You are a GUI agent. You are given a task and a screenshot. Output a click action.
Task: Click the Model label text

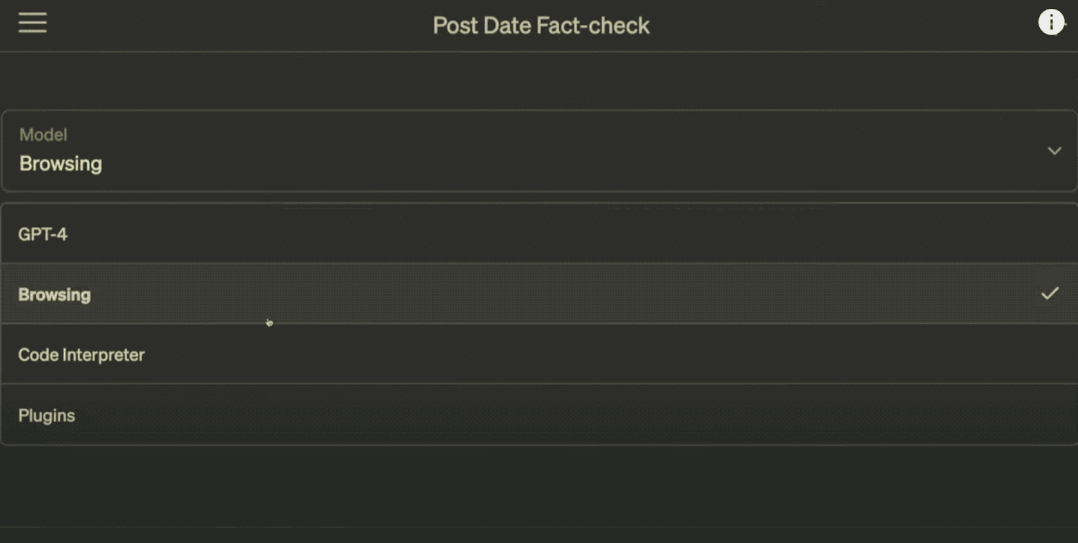(x=43, y=135)
